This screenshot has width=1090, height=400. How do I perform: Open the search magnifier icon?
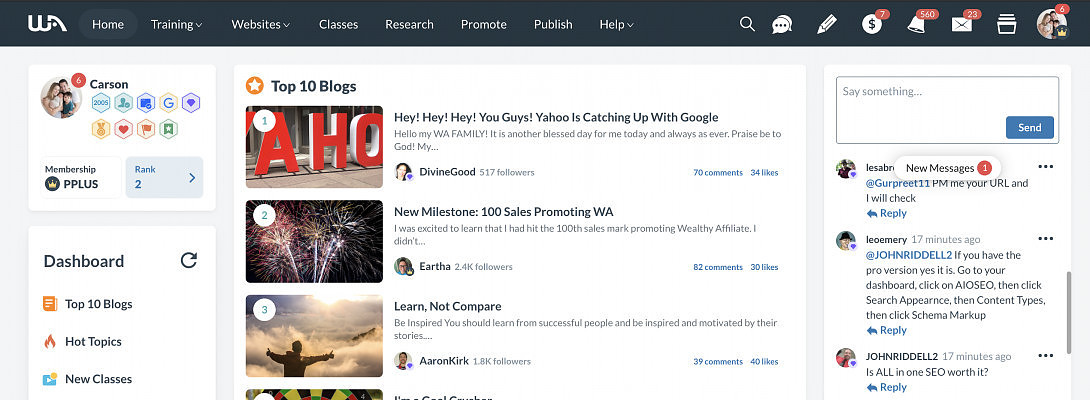pos(747,24)
